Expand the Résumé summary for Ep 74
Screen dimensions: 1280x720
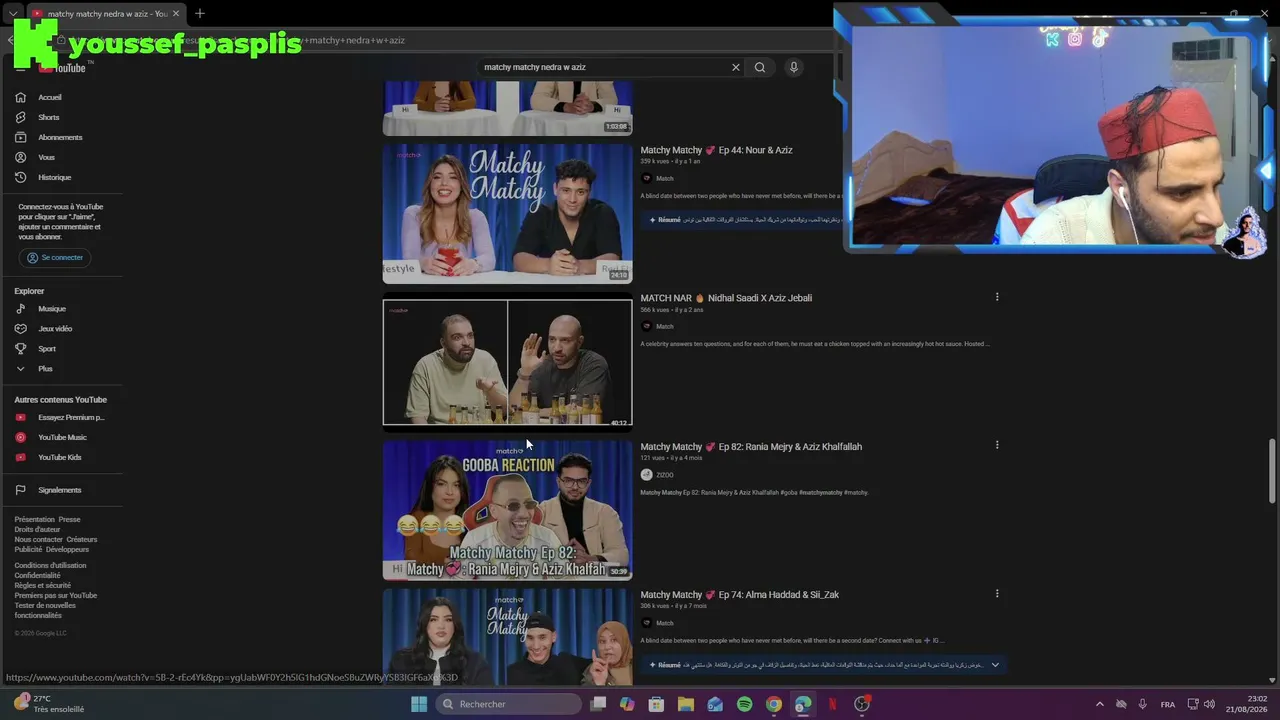pos(994,665)
